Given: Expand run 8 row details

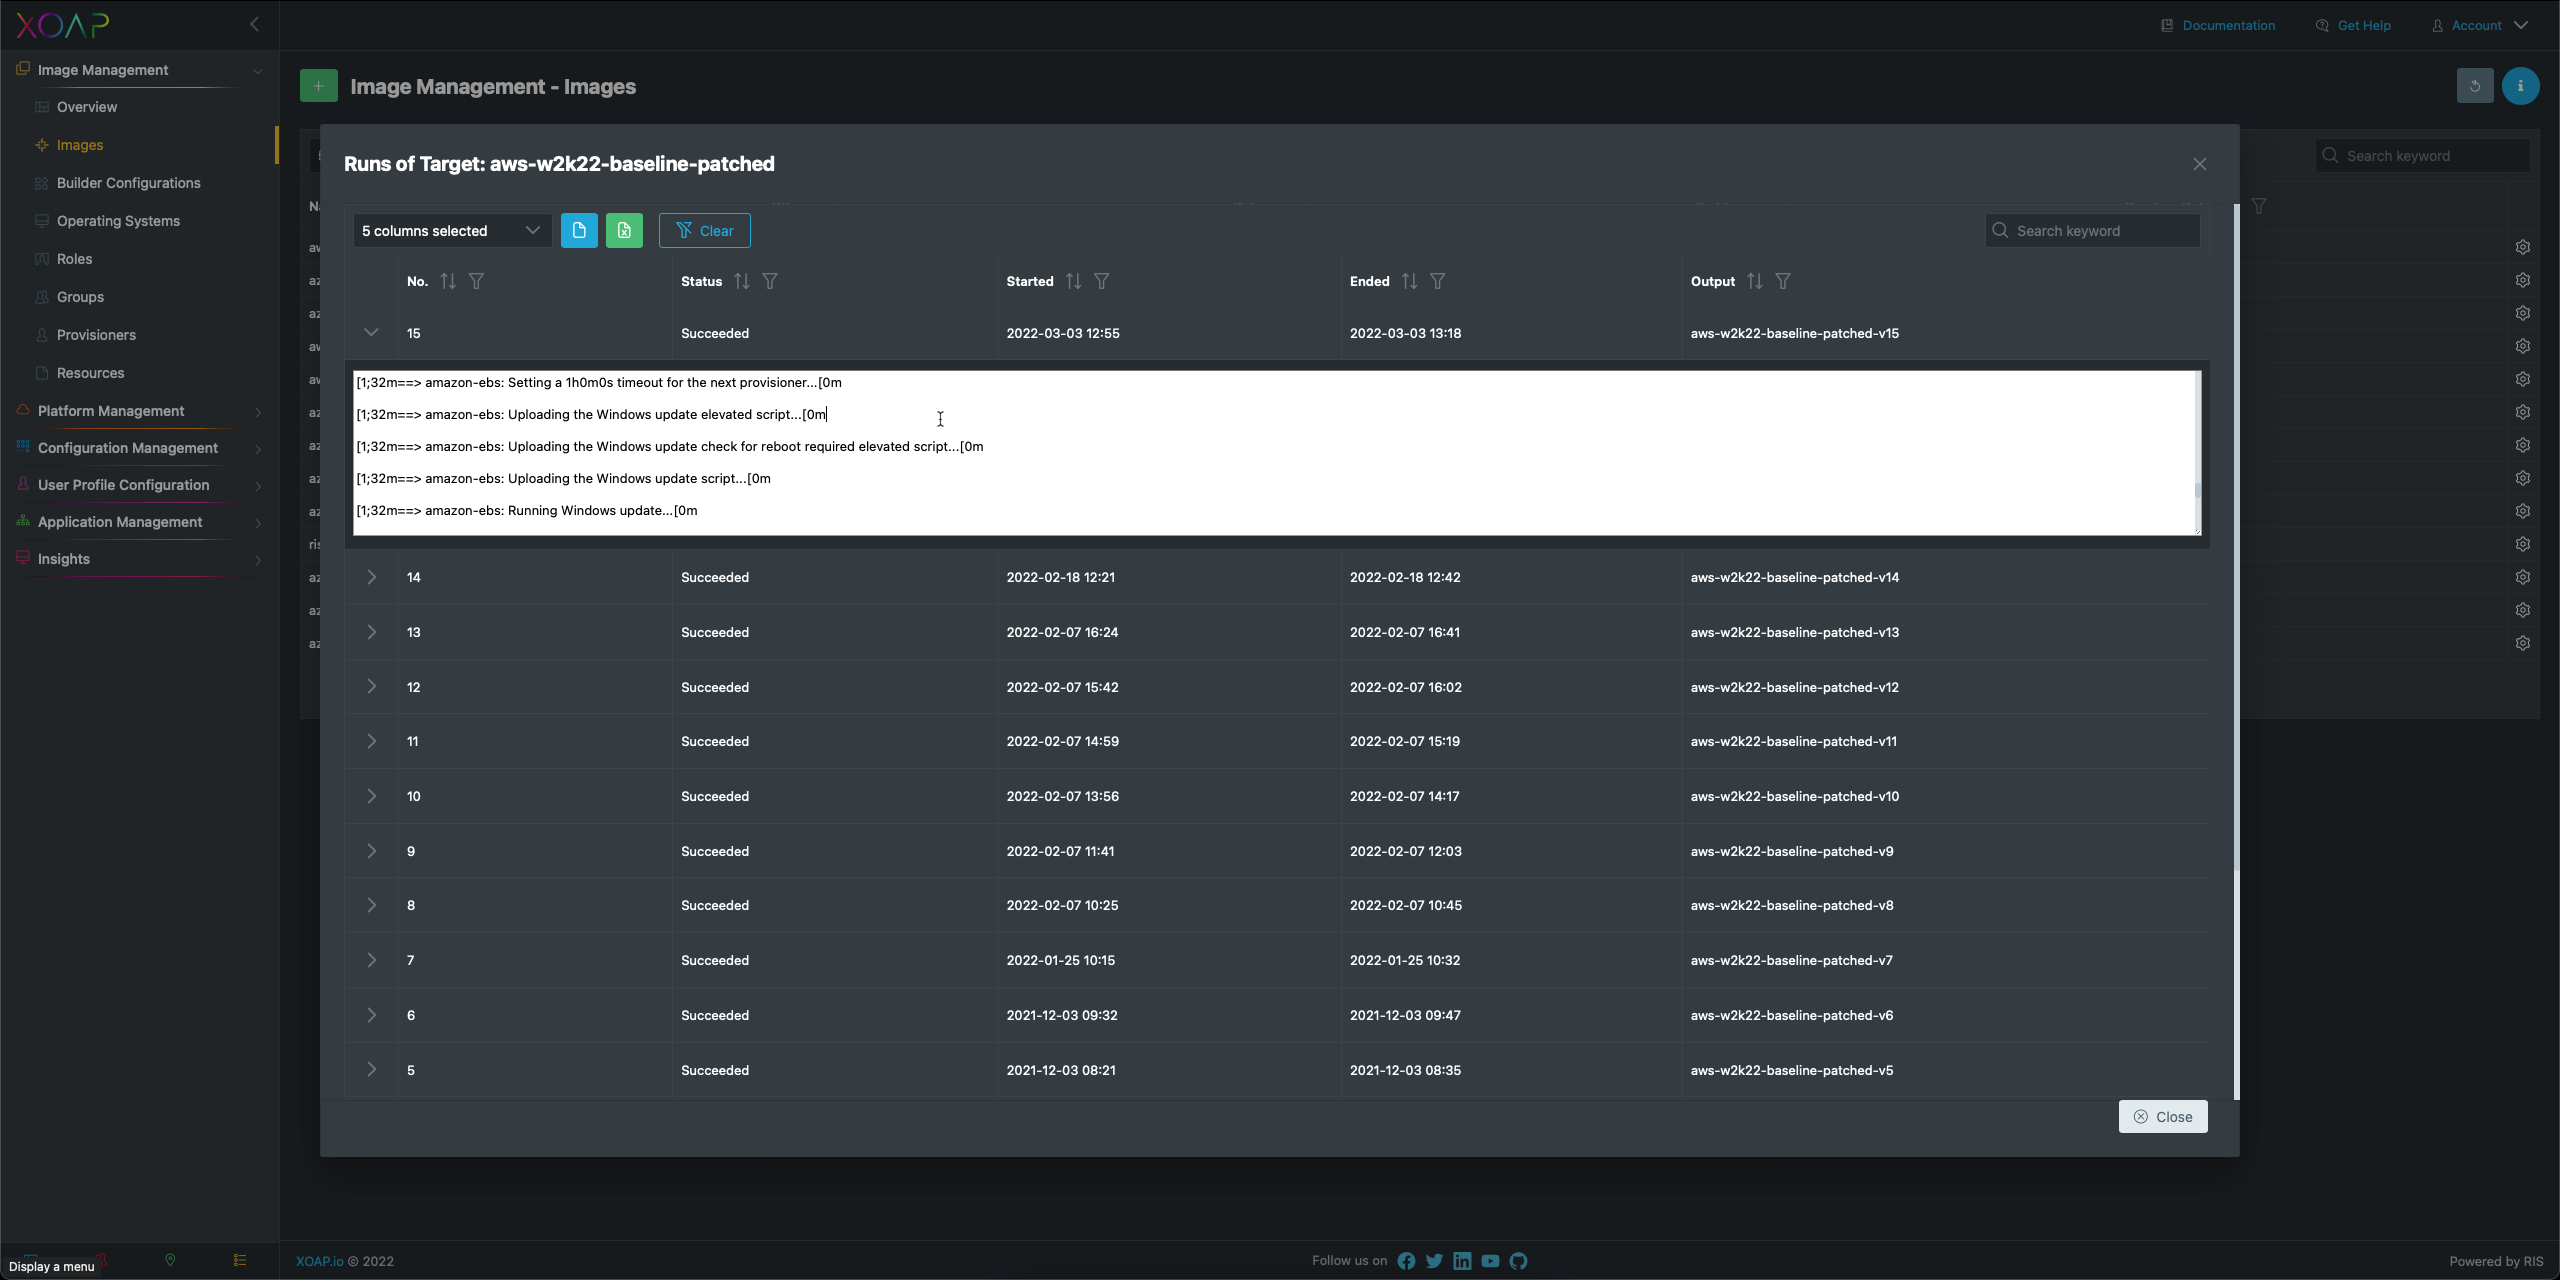Looking at the screenshot, I should pyautogui.click(x=371, y=905).
